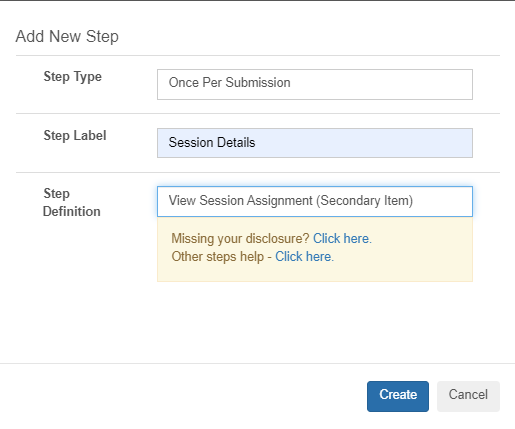Open the Step Definition dropdown
The width and height of the screenshot is (515, 429).
315,201
